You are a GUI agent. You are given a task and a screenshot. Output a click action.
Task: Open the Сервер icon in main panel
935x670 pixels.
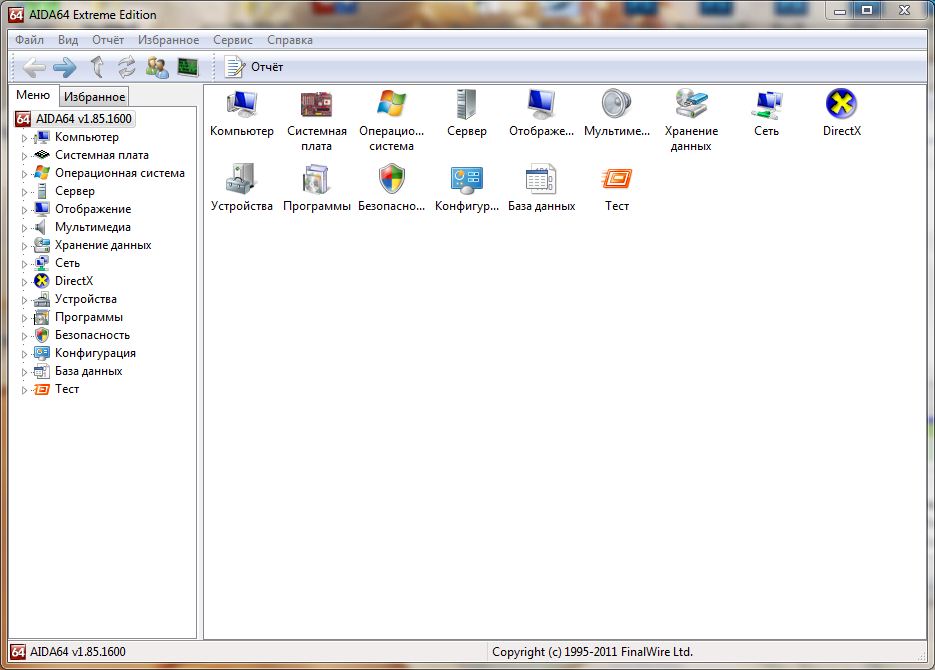coord(466,105)
